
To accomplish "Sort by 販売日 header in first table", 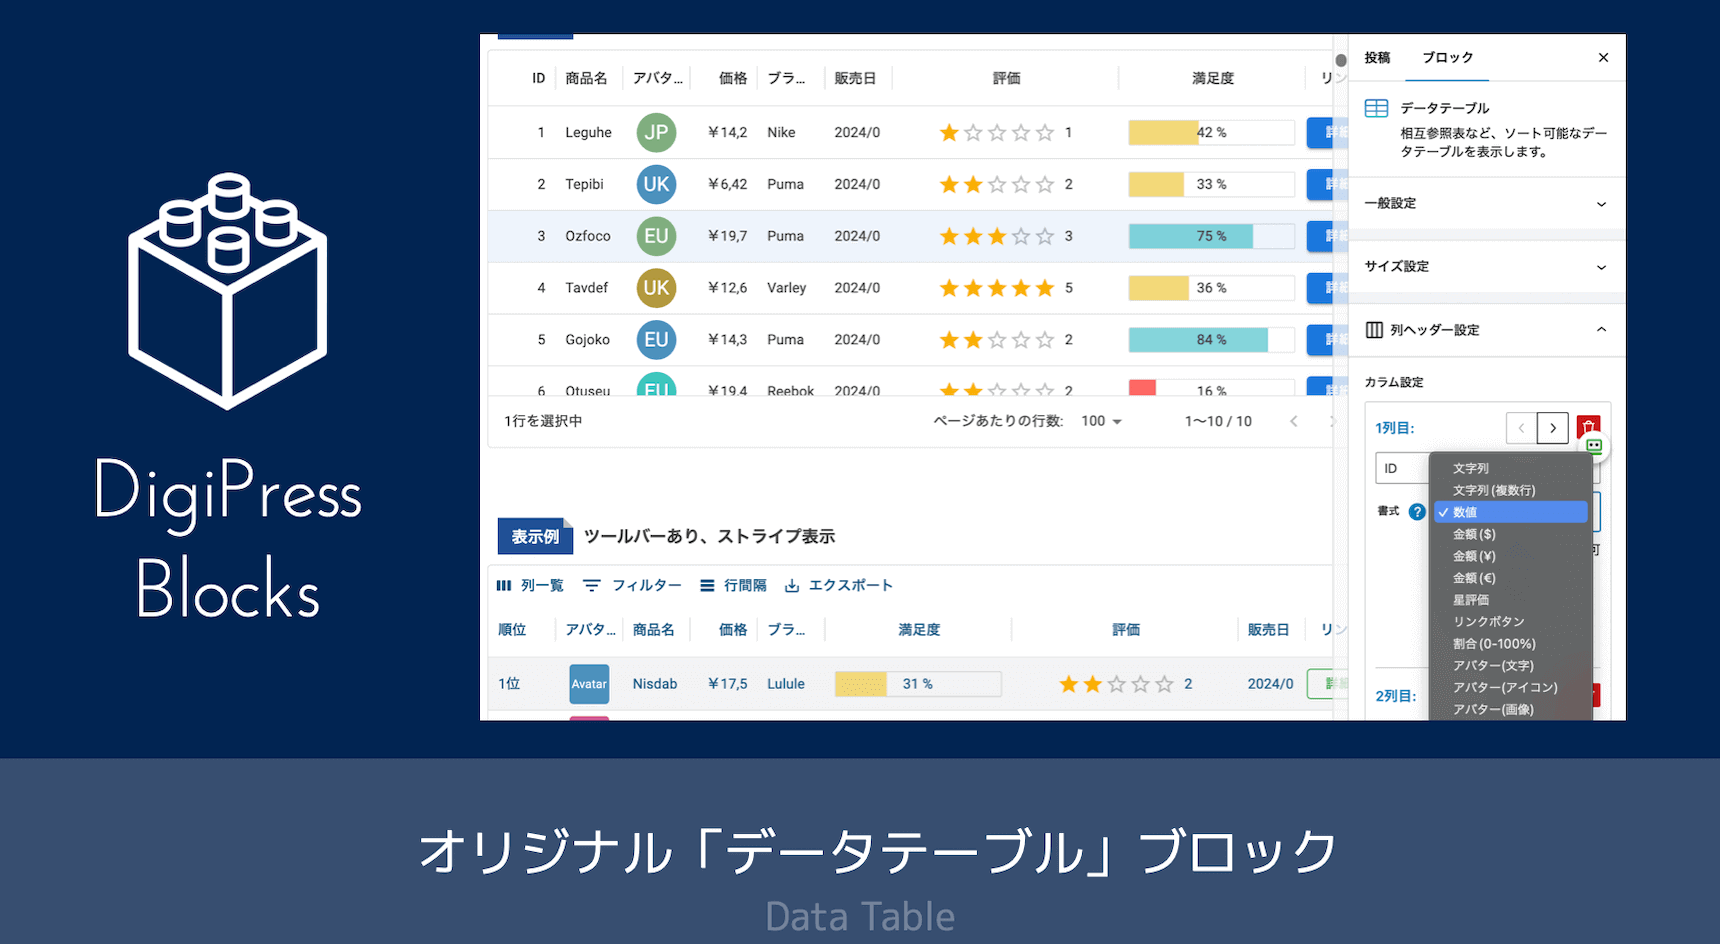I will (x=855, y=78).
